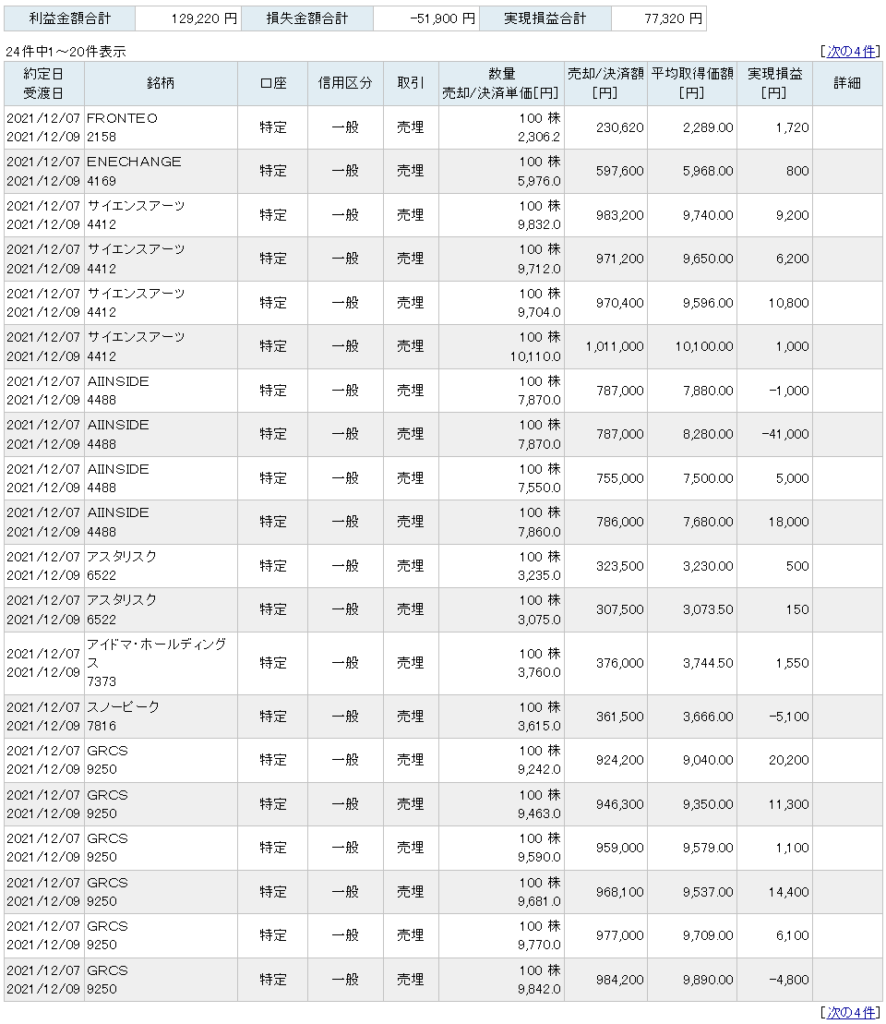Click the unit price 9,681.0

point(539,901)
